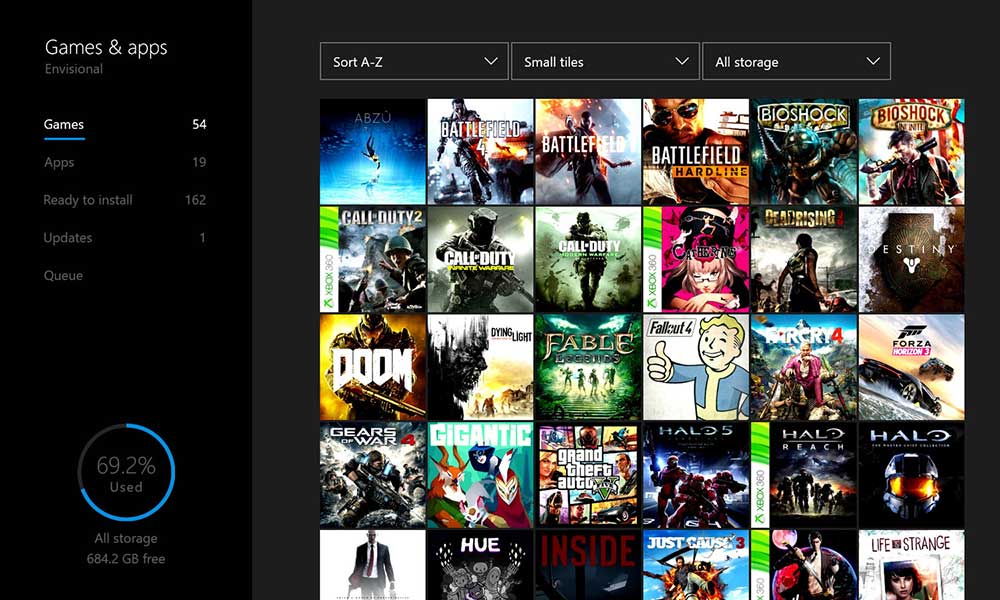
Task: Click the 684.2 GB free text
Action: (126, 559)
